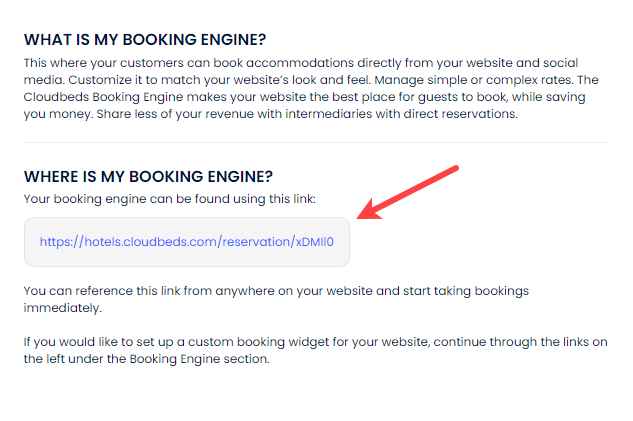Click the 'WHAT IS MY BOOKING ENGINE?' heading
633x421 pixels.
coord(145,40)
